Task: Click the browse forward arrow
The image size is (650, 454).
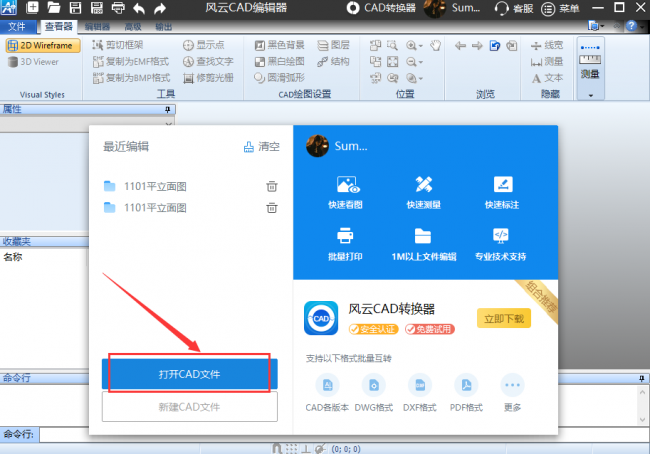Action: click(477, 45)
